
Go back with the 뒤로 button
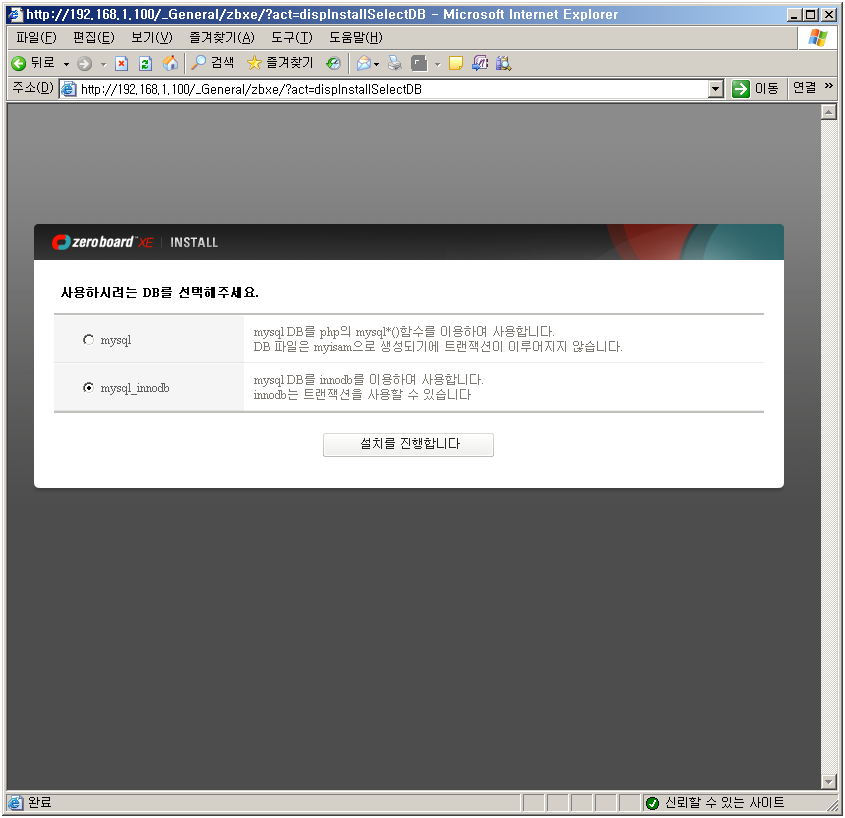click(32, 64)
